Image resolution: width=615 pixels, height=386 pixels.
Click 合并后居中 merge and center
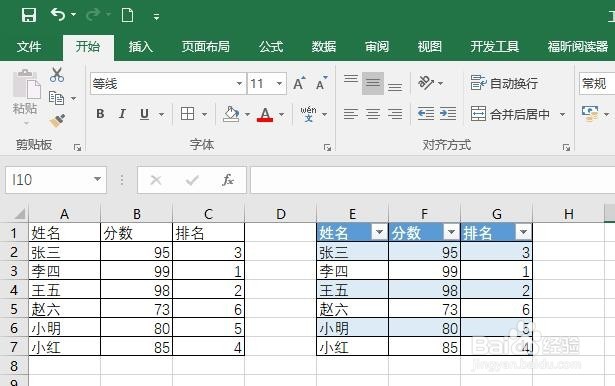[x=510, y=114]
